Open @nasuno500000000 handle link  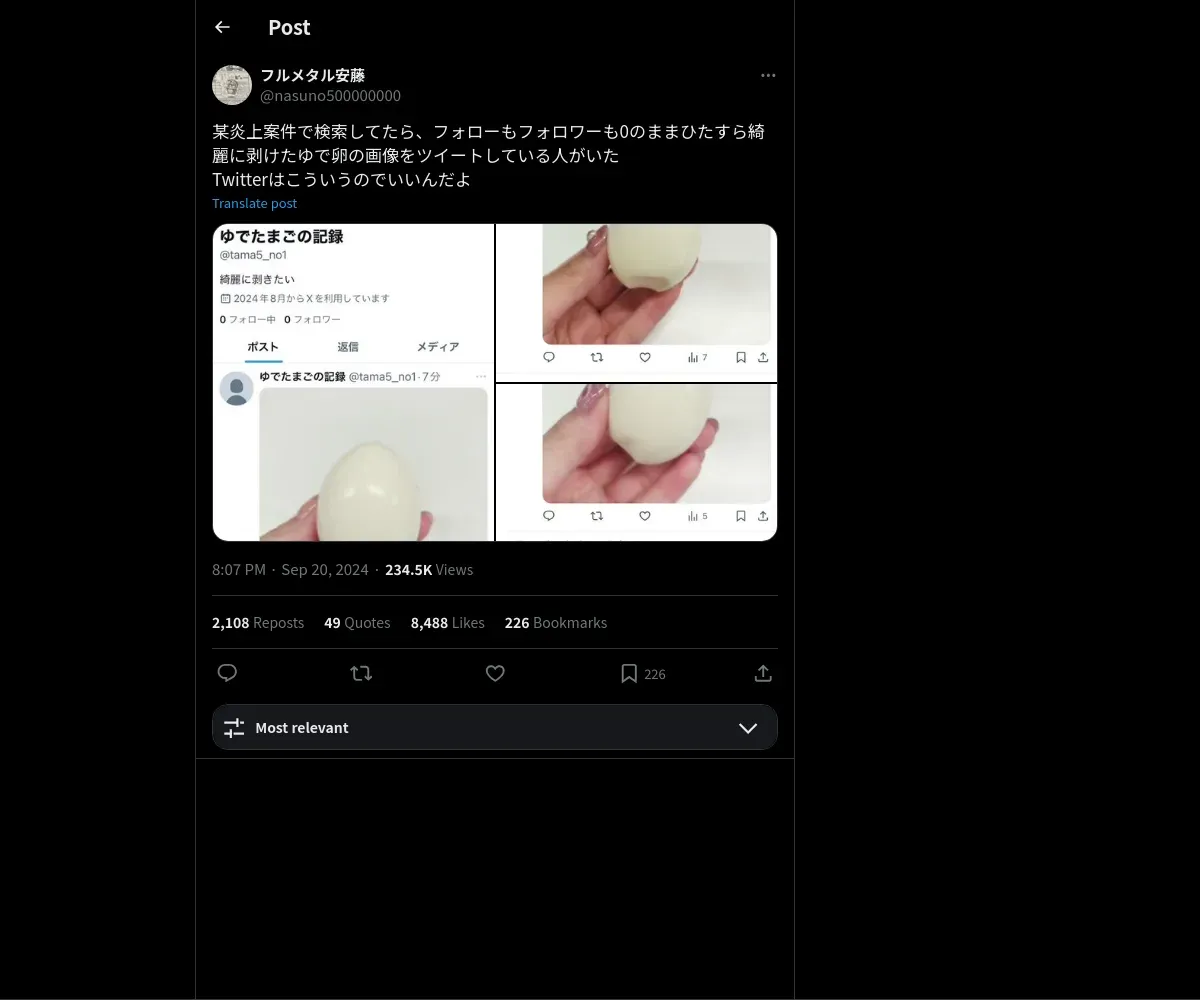pos(330,96)
